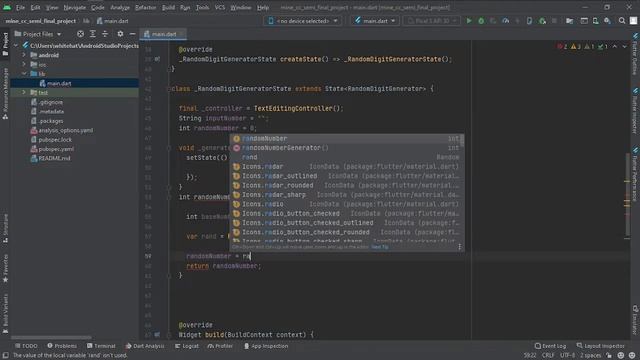
Task: Click the editor vertical scrollbar
Action: click(x=627, y=195)
